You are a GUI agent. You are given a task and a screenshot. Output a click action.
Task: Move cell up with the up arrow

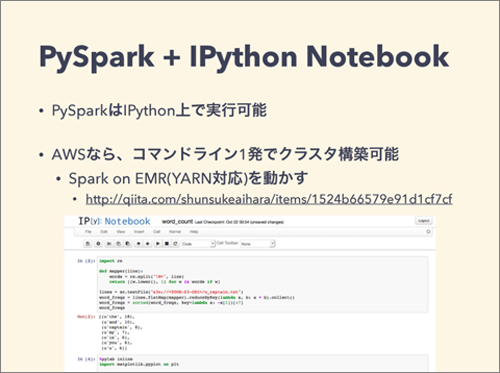point(138,244)
